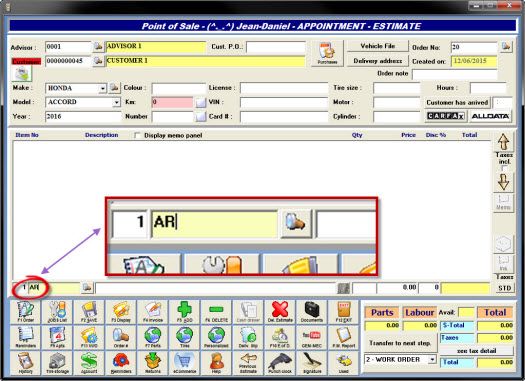Click the F11 W/O folder icon
Screen dimensions: 525x381
pyautogui.click(x=89, y=337)
